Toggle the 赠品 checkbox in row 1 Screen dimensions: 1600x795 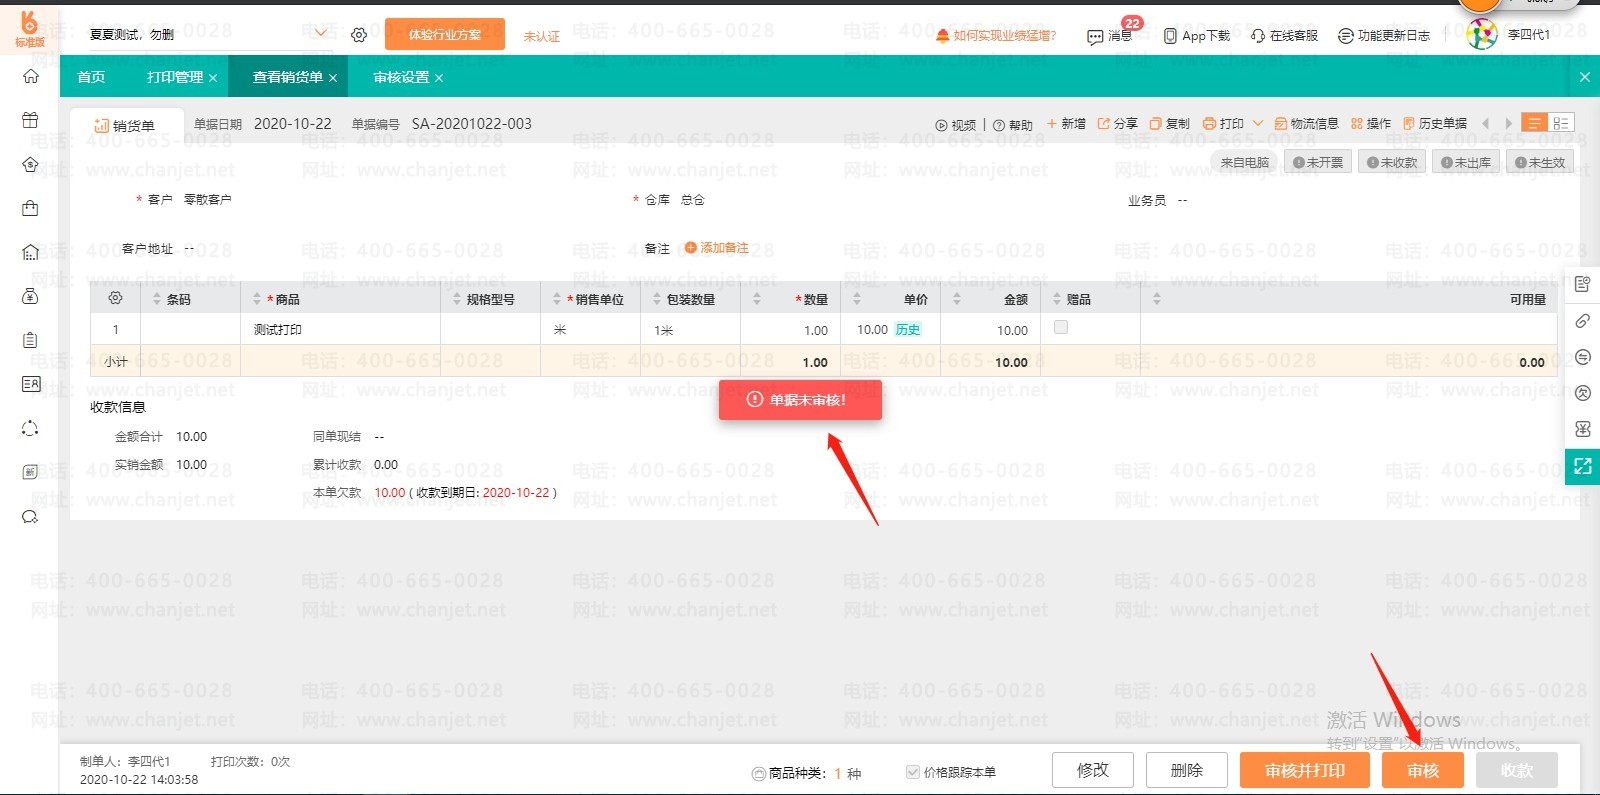click(1061, 327)
